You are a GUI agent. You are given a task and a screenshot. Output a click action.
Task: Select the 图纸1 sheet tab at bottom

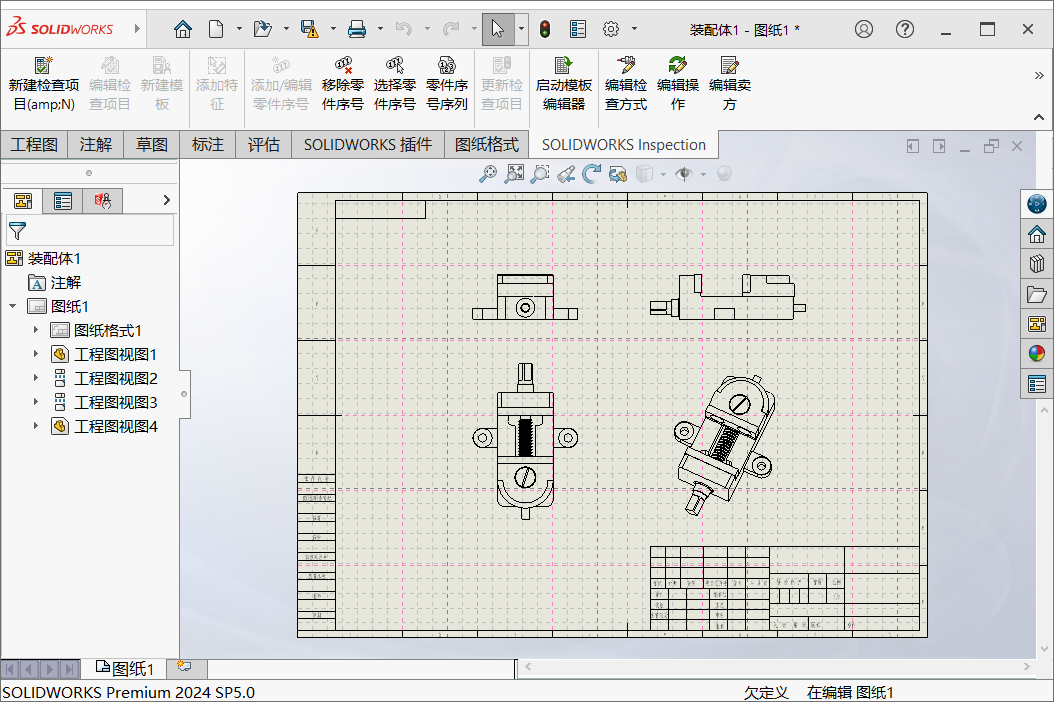tap(124, 668)
